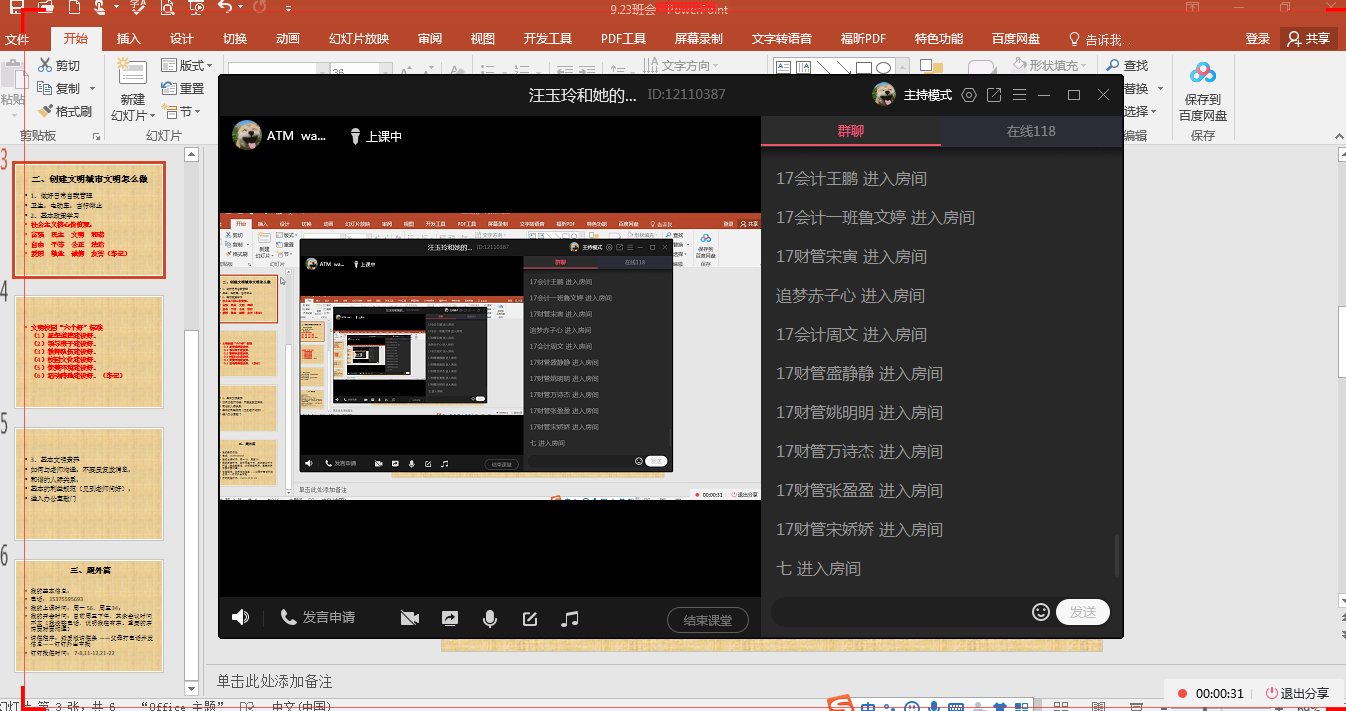
Task: Click the screen share icon
Action: coord(450,618)
